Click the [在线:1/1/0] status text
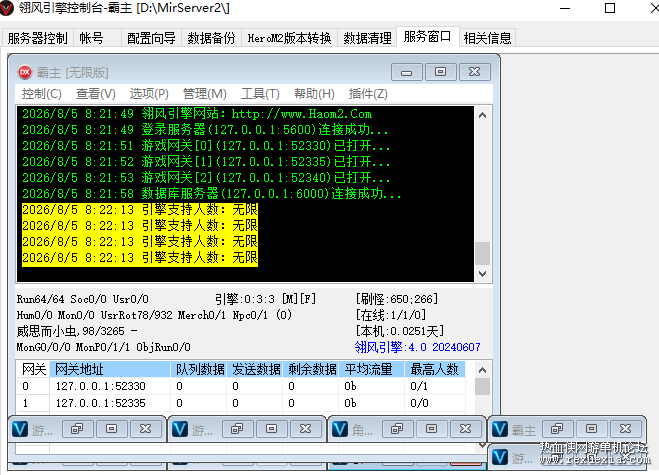Image resolution: width=659 pixels, height=475 pixels. [391, 315]
